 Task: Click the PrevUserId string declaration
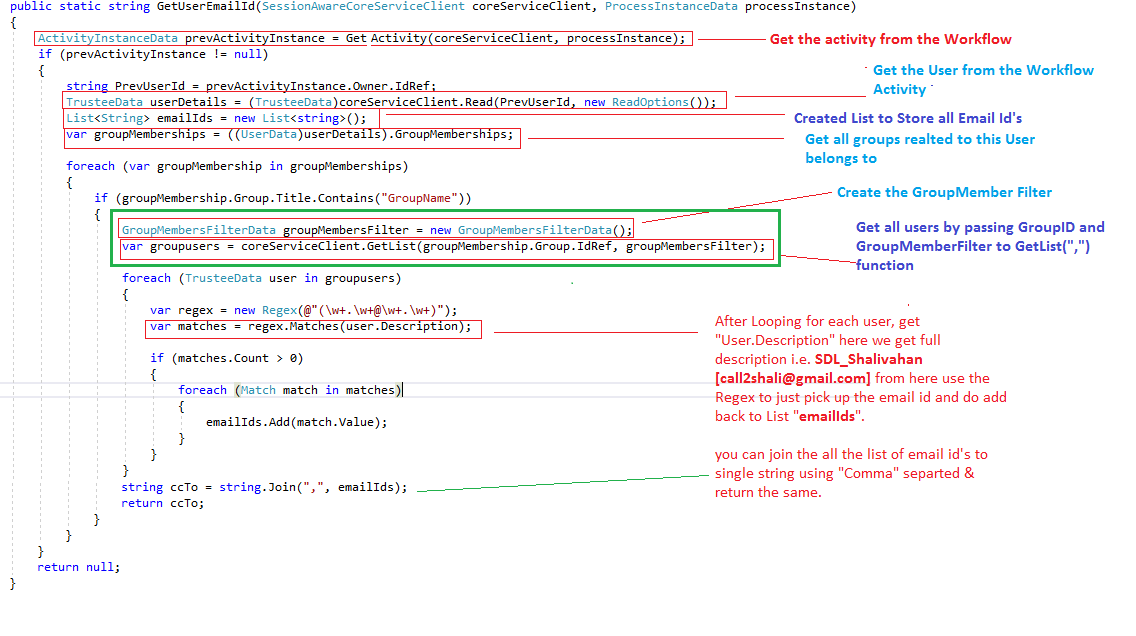(x=251, y=86)
